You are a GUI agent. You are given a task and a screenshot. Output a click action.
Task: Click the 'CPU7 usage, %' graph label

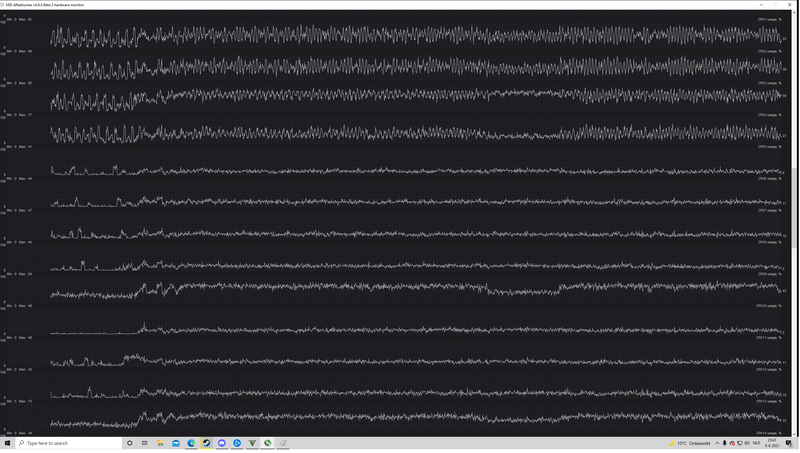[769, 210]
